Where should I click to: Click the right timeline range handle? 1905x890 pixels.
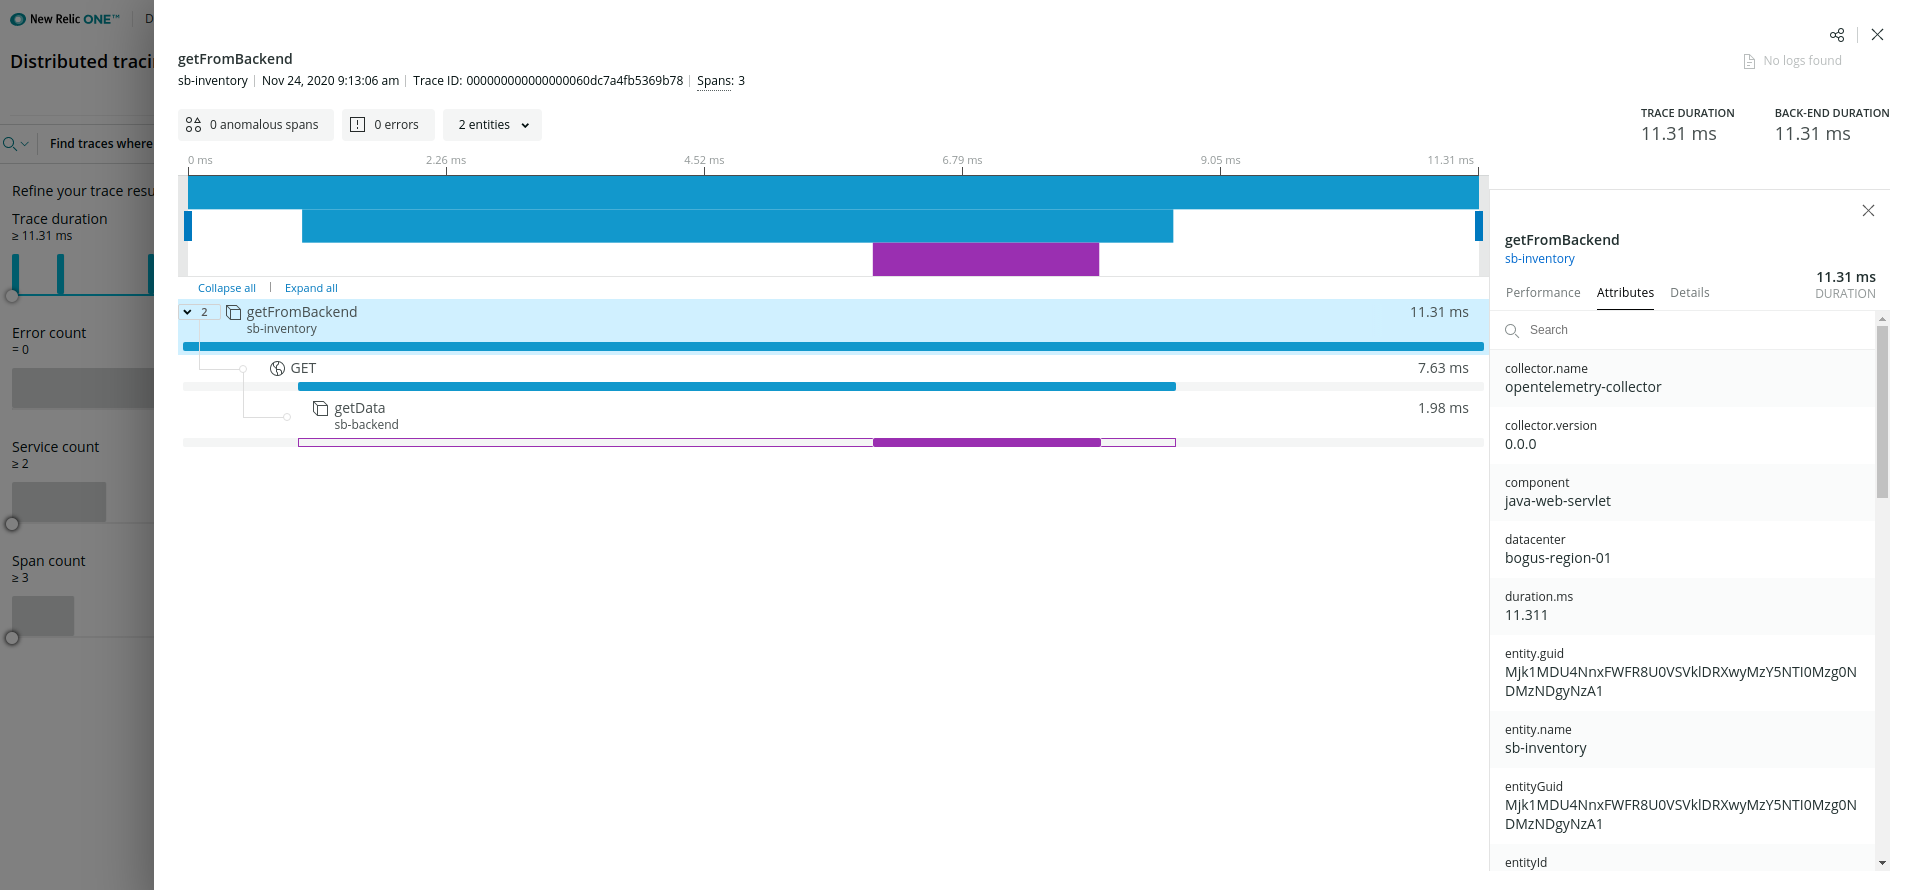click(x=1479, y=226)
